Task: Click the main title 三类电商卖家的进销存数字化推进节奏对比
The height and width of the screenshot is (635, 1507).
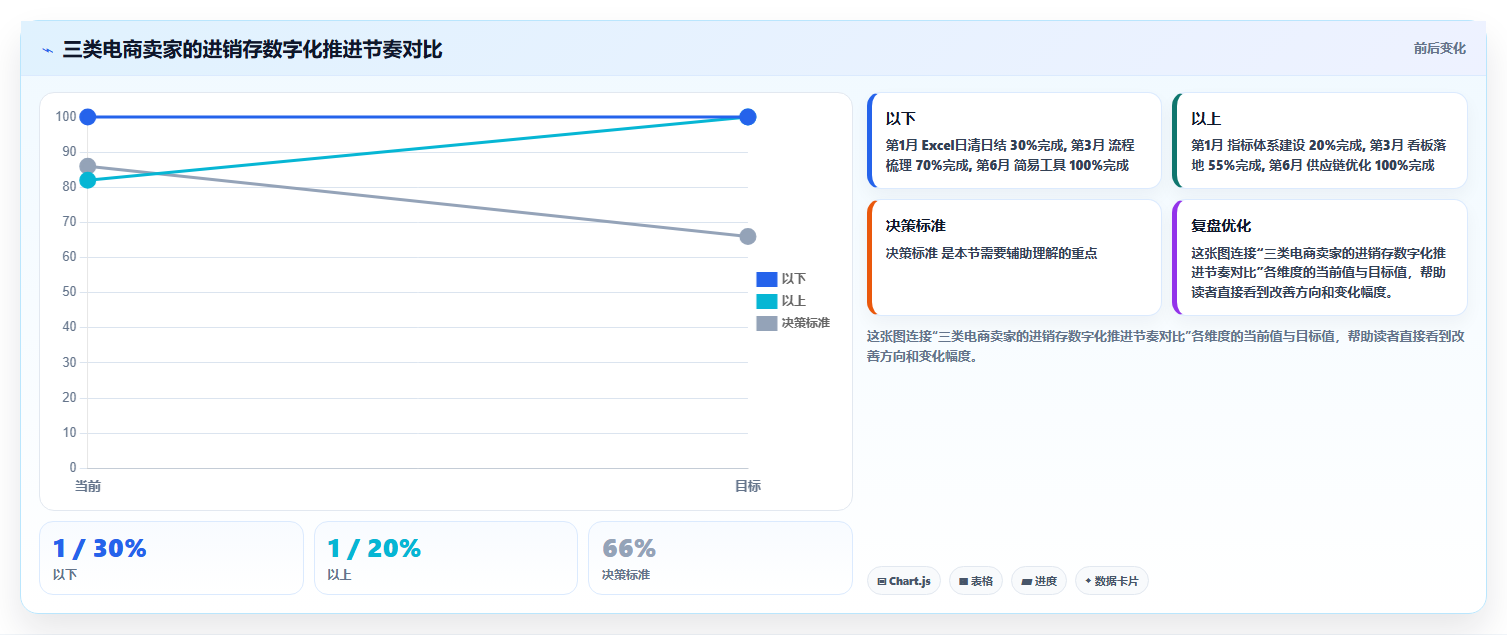Action: (253, 50)
